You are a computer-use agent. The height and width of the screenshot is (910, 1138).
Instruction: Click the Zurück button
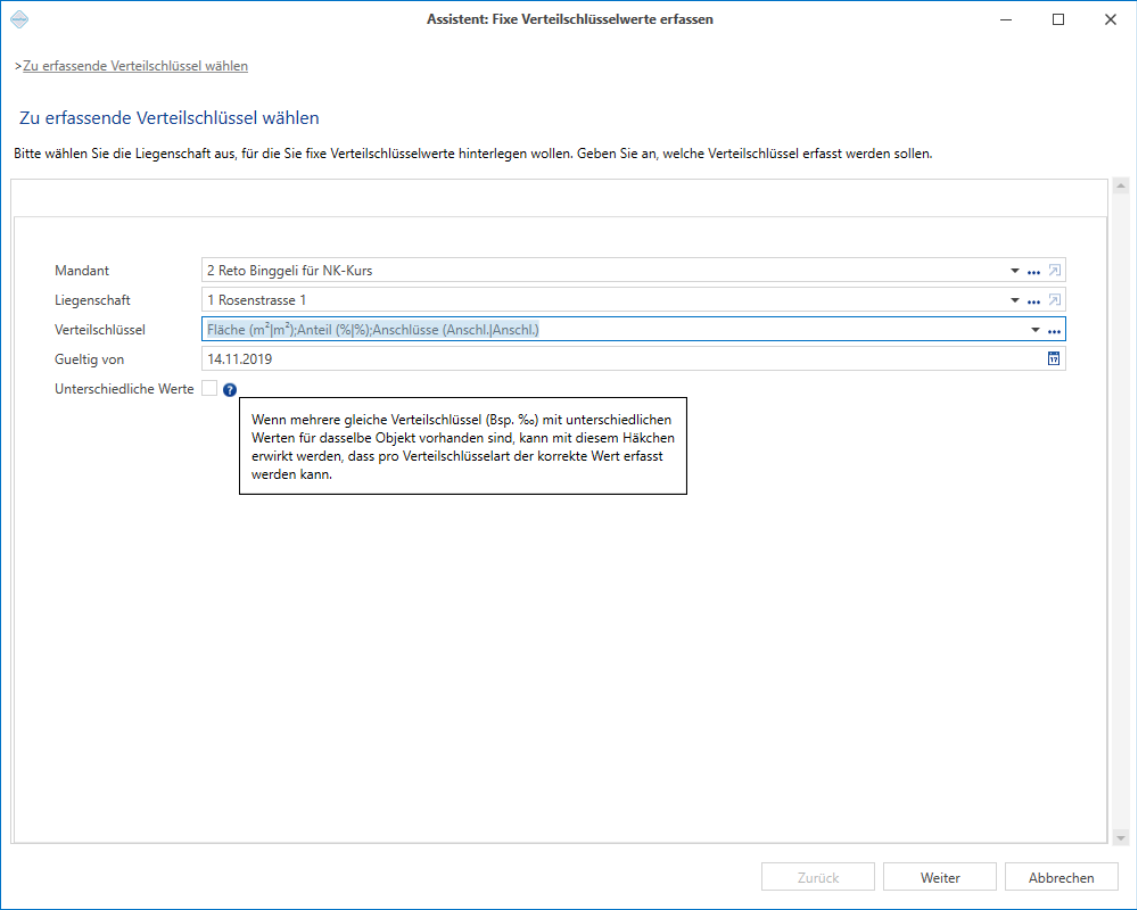(x=818, y=877)
